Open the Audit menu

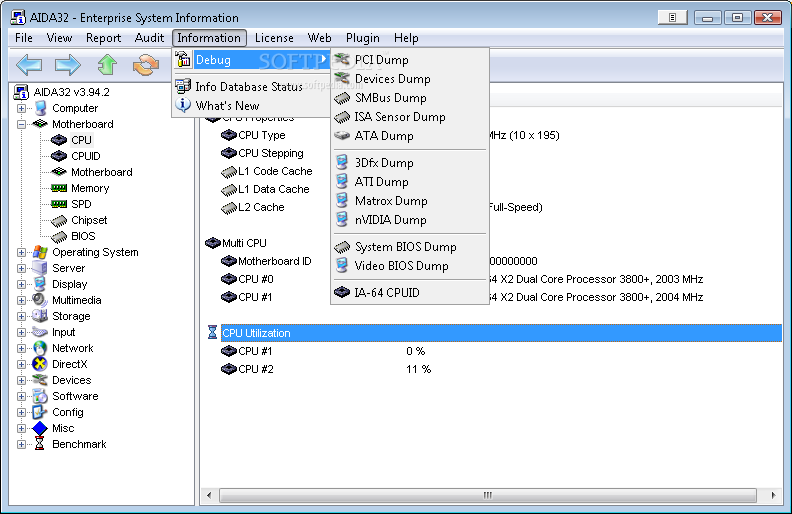149,38
